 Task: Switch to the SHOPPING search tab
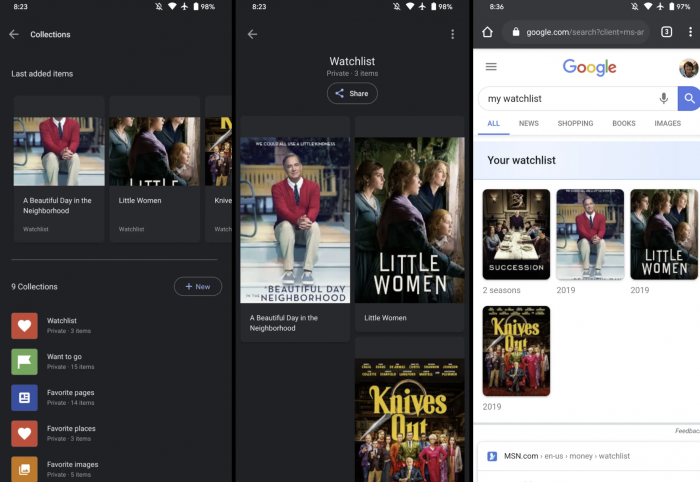(575, 124)
